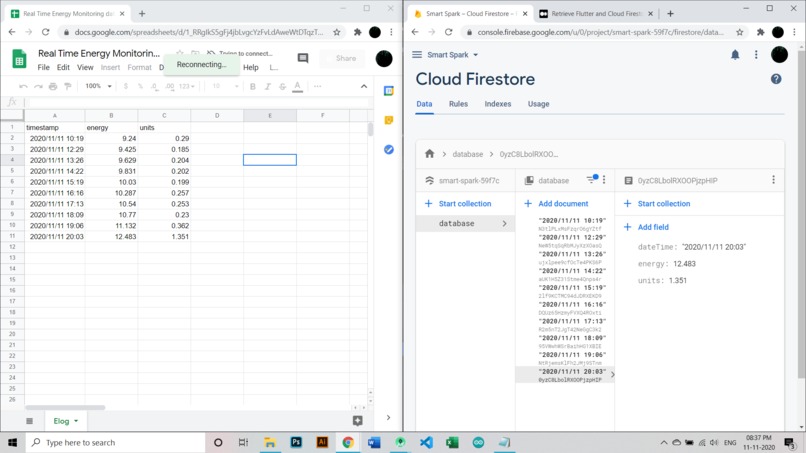
Task: Click Start collection under smart-spark-59f7c
Action: [x=458, y=204]
